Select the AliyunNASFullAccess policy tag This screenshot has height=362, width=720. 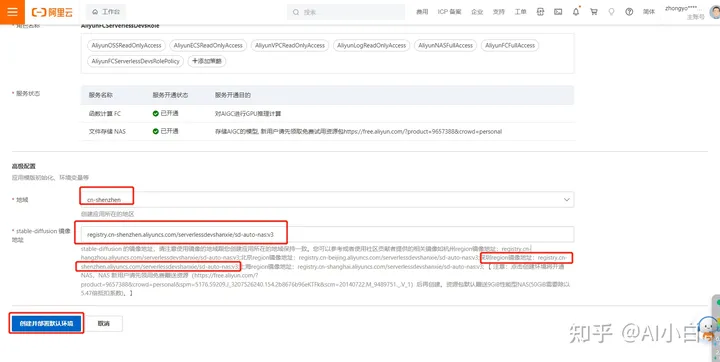[445, 45]
